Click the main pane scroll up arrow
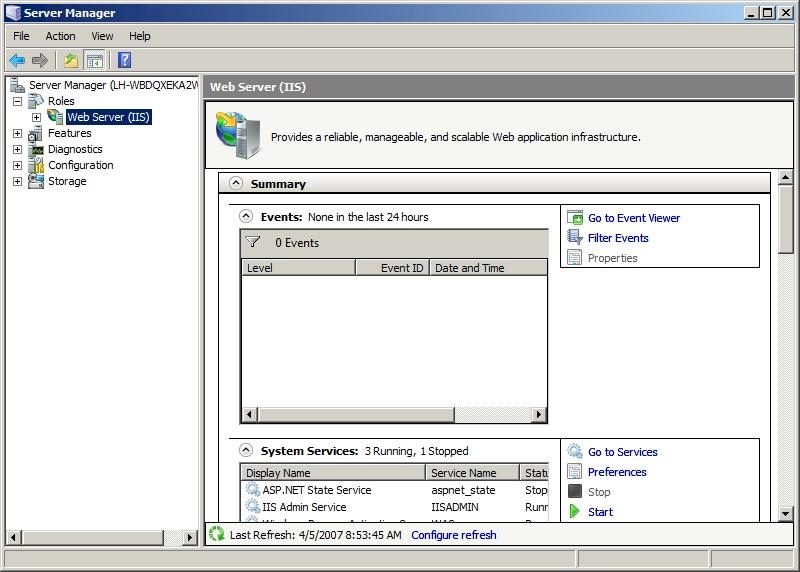800x572 pixels. (786, 178)
